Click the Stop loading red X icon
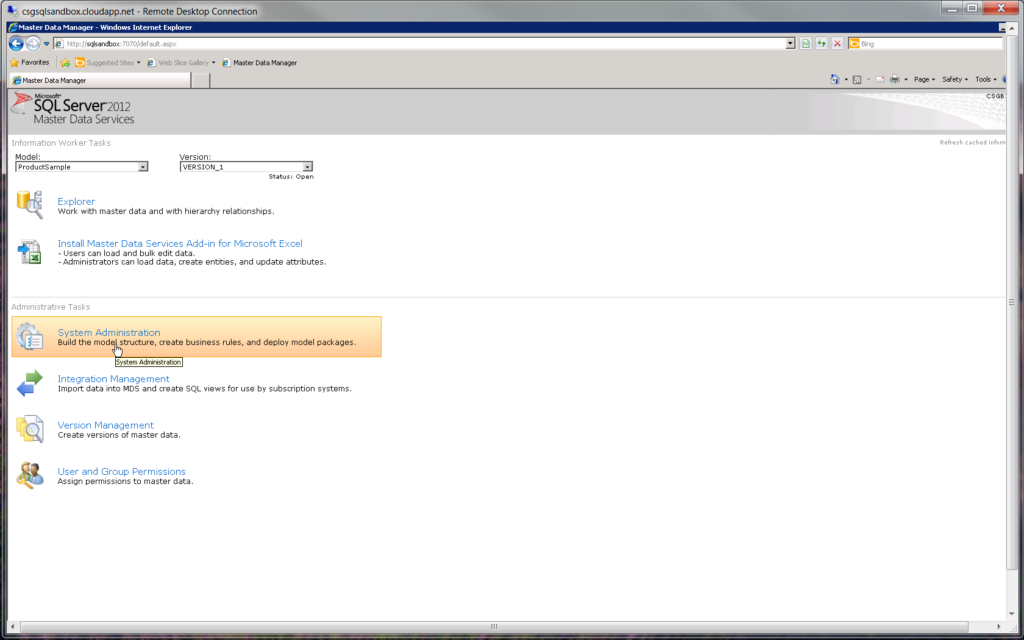 coord(837,44)
